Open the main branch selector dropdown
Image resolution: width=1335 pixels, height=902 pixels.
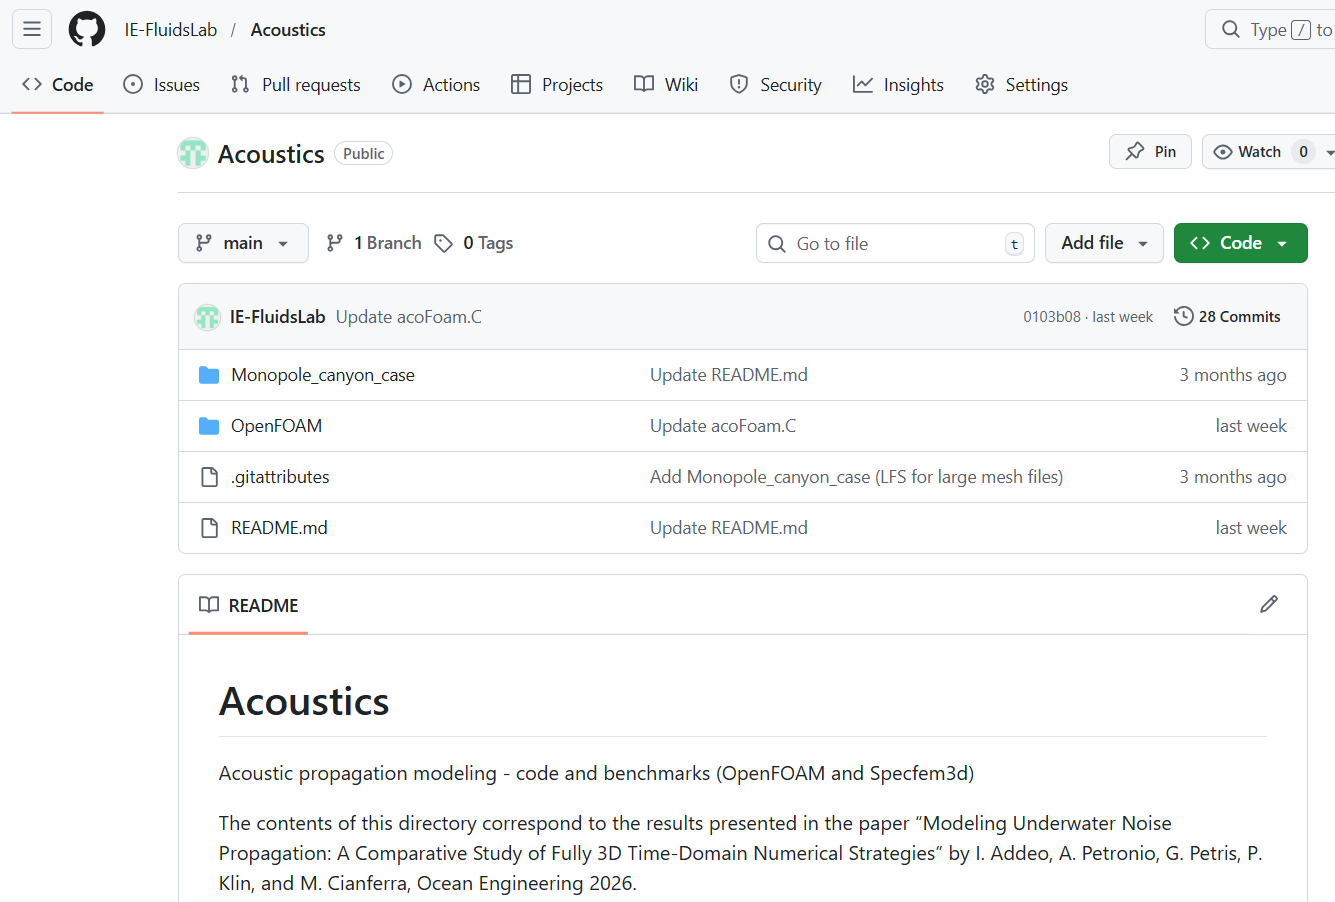tap(243, 242)
